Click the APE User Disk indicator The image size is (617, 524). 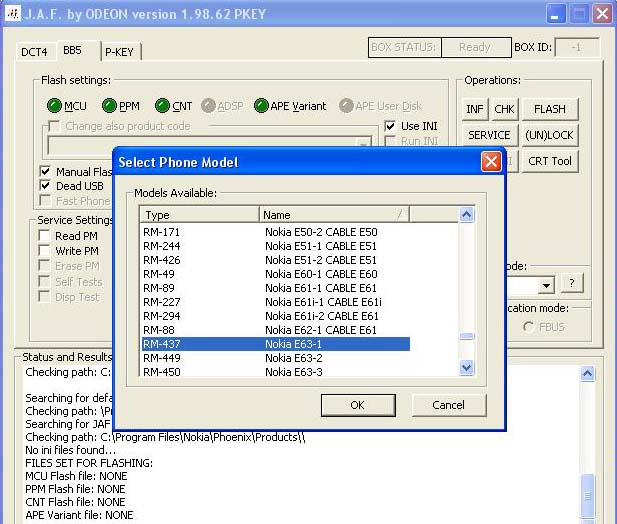pyautogui.click(x=346, y=106)
